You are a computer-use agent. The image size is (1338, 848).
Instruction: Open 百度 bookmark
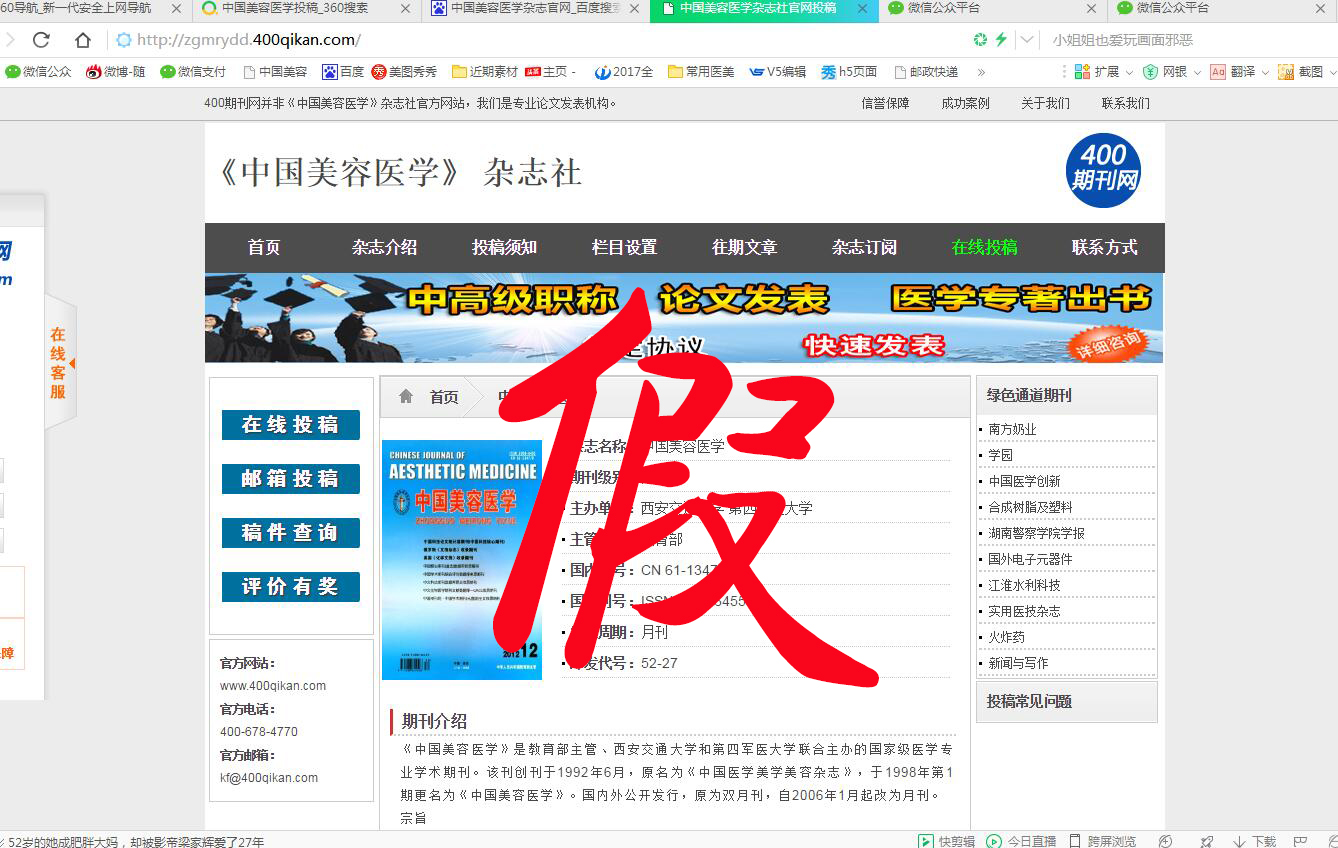point(343,72)
